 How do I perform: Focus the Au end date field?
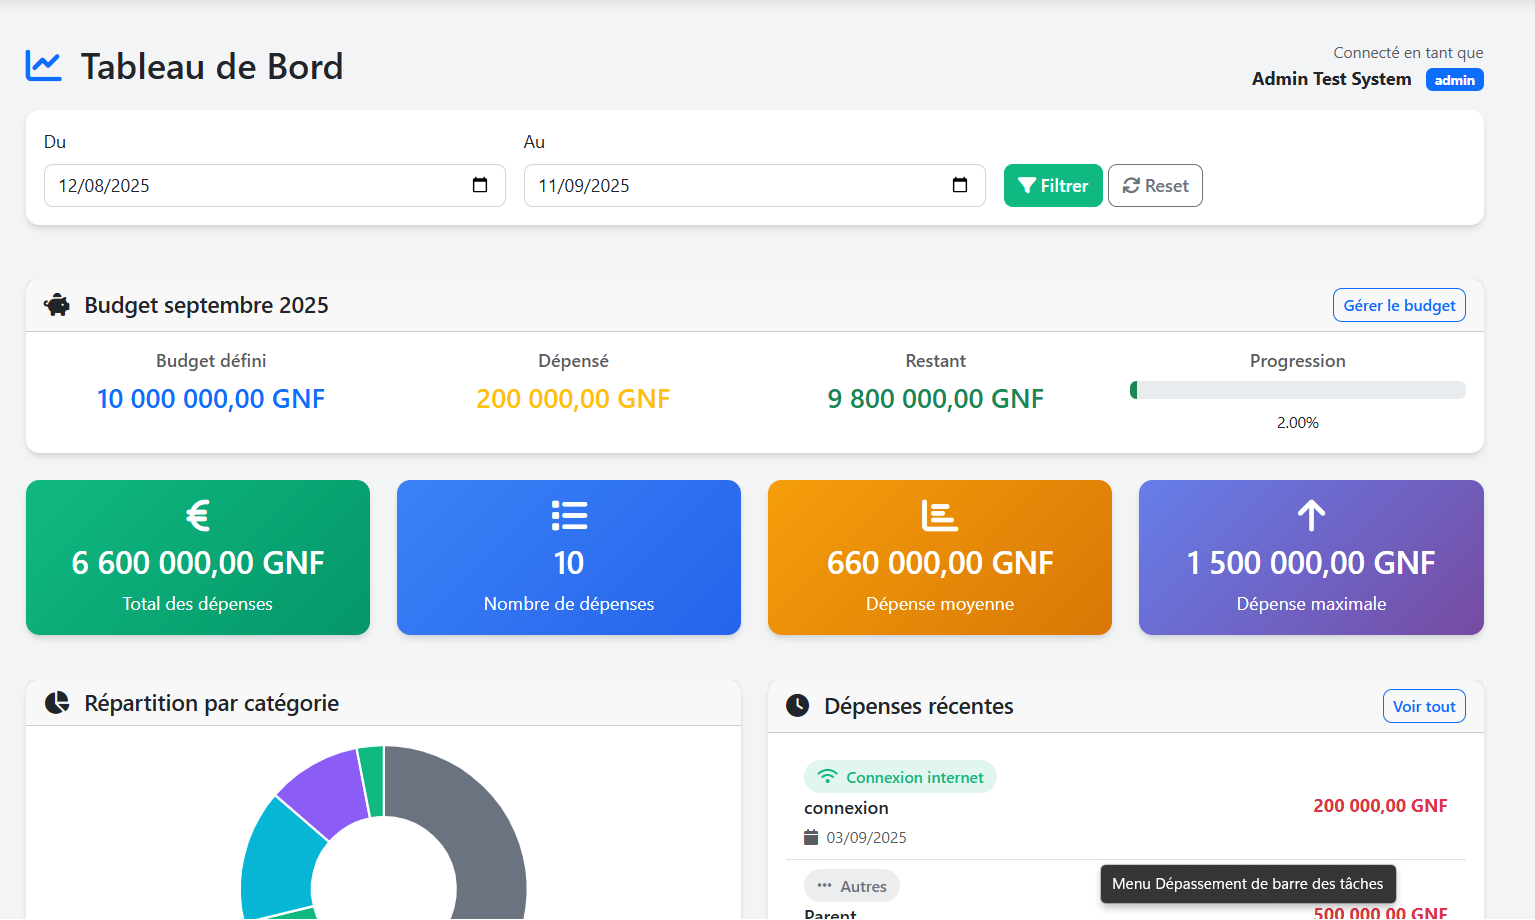[x=755, y=186]
